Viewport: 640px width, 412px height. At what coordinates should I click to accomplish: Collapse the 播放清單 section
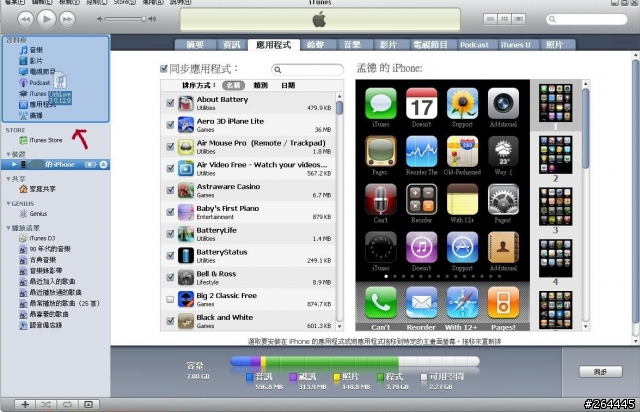coord(8,228)
